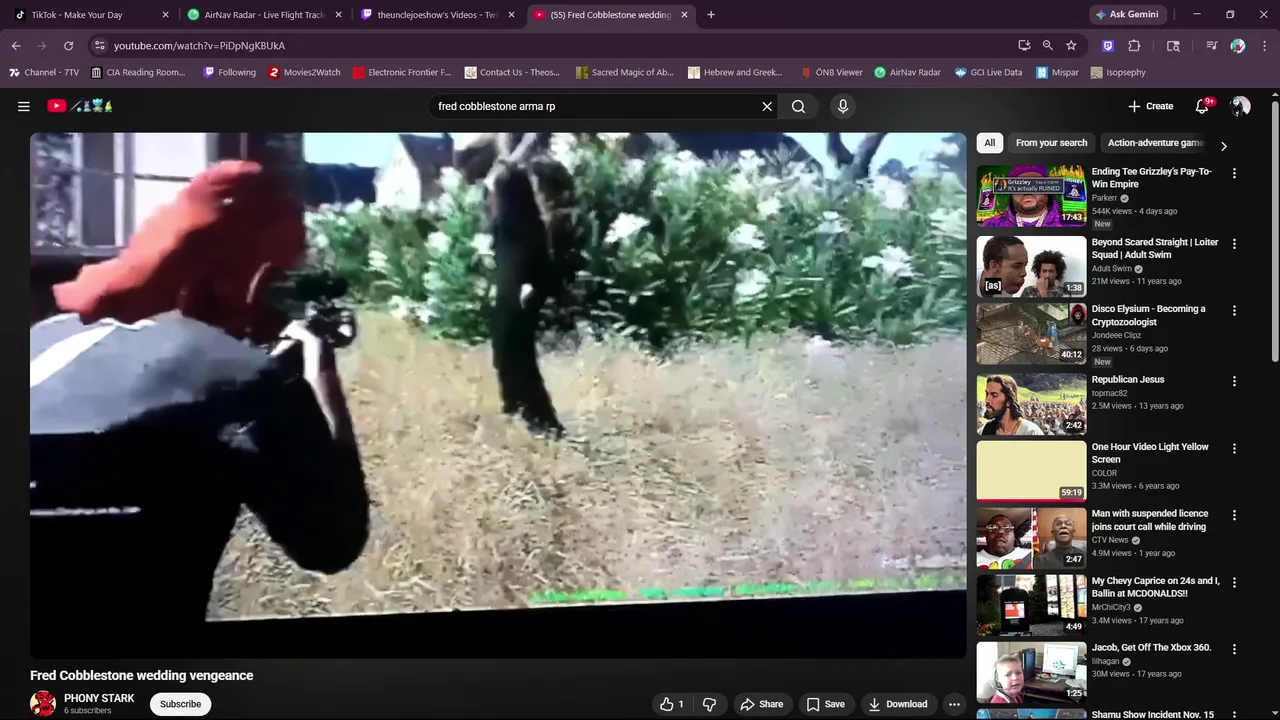This screenshot has height=720, width=1280.
Task: Open options for suspended licence video
Action: pos(1234,515)
